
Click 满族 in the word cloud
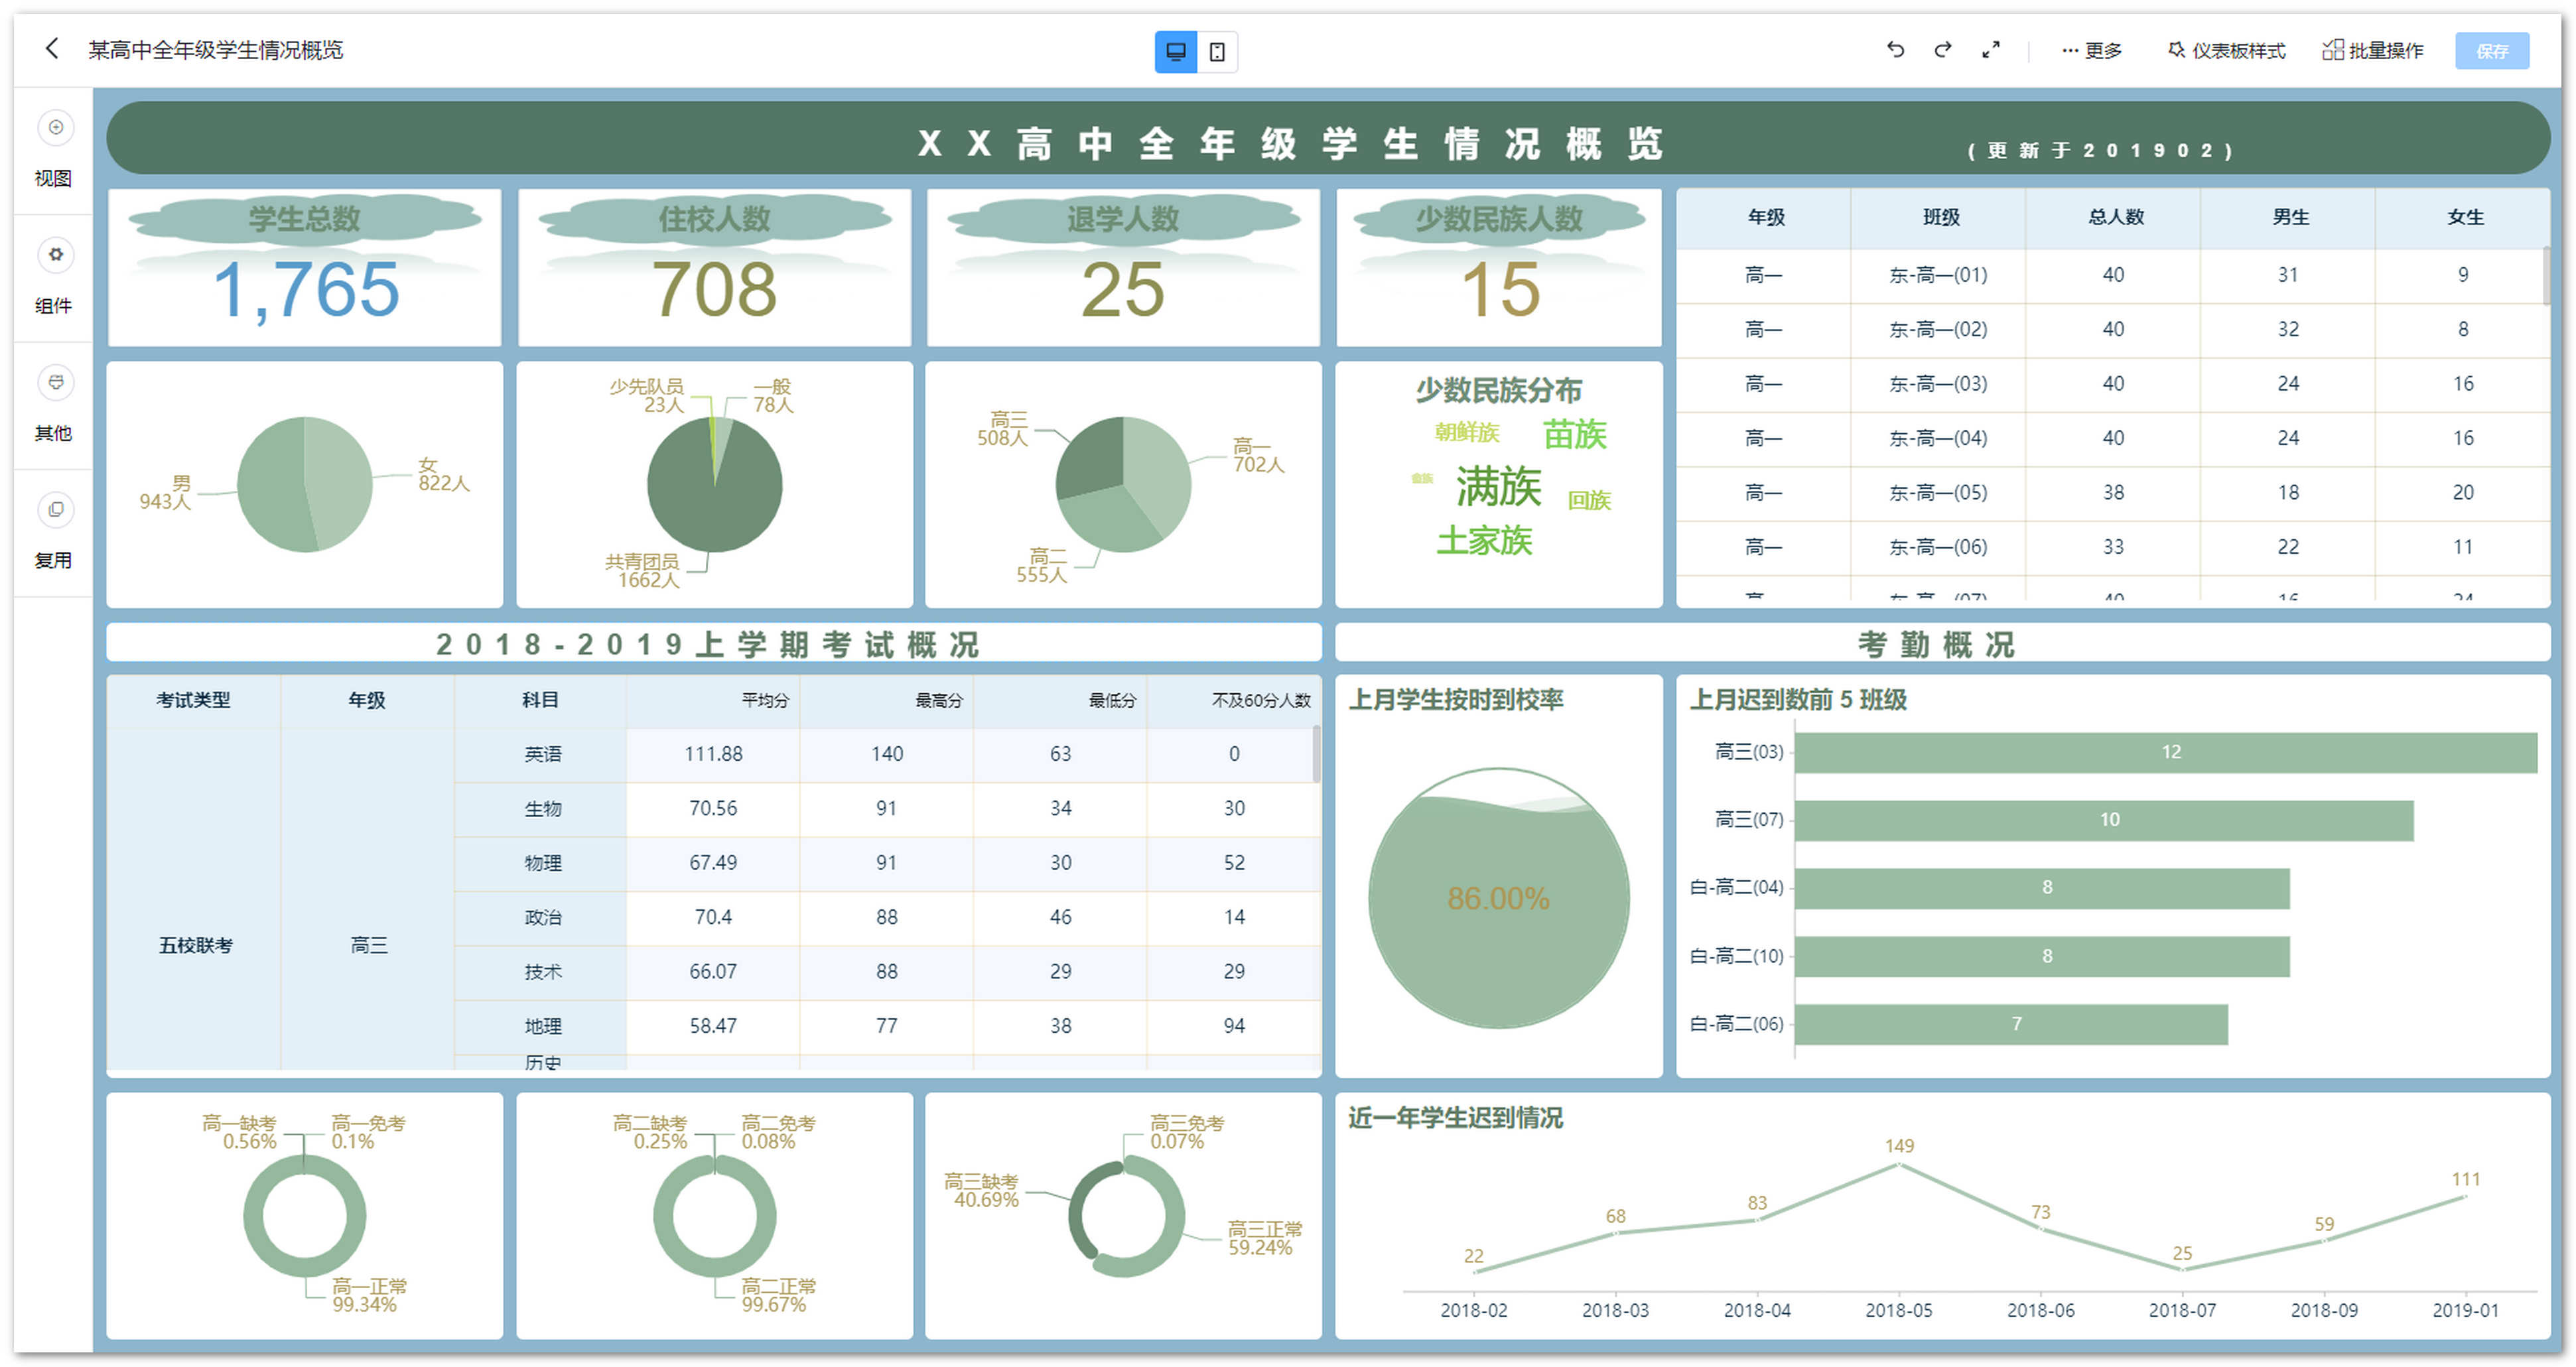tap(1498, 487)
